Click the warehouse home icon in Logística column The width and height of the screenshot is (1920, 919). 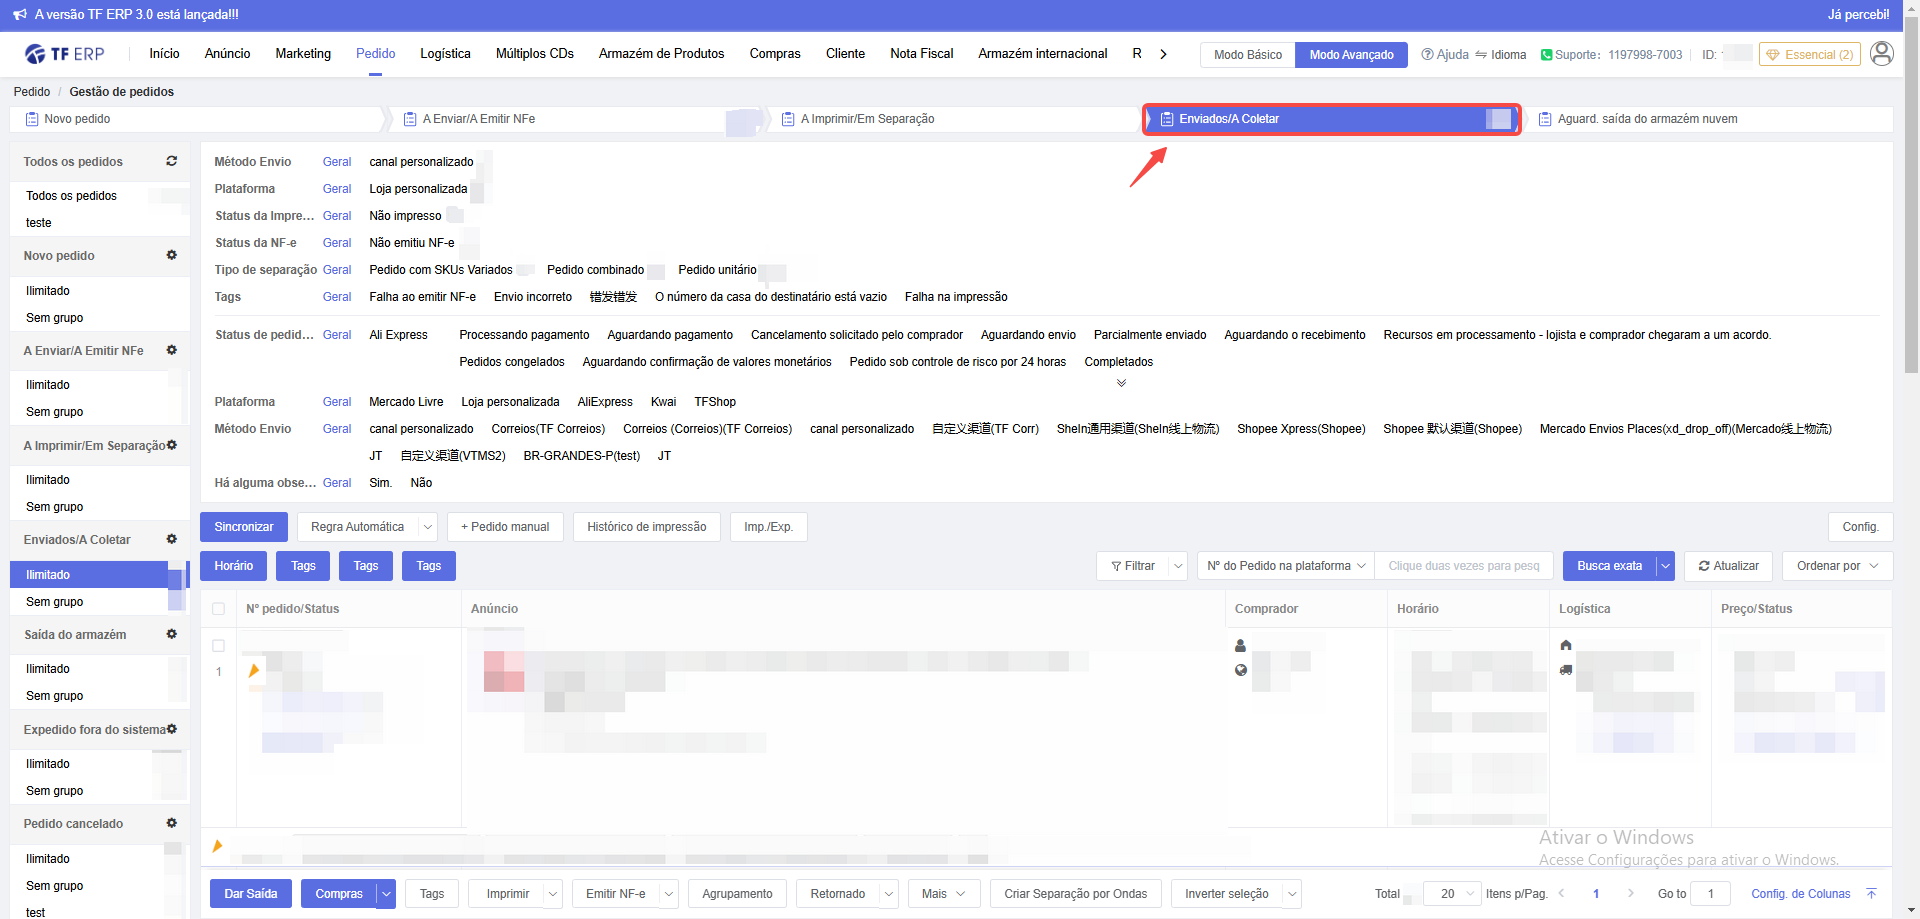1566,645
